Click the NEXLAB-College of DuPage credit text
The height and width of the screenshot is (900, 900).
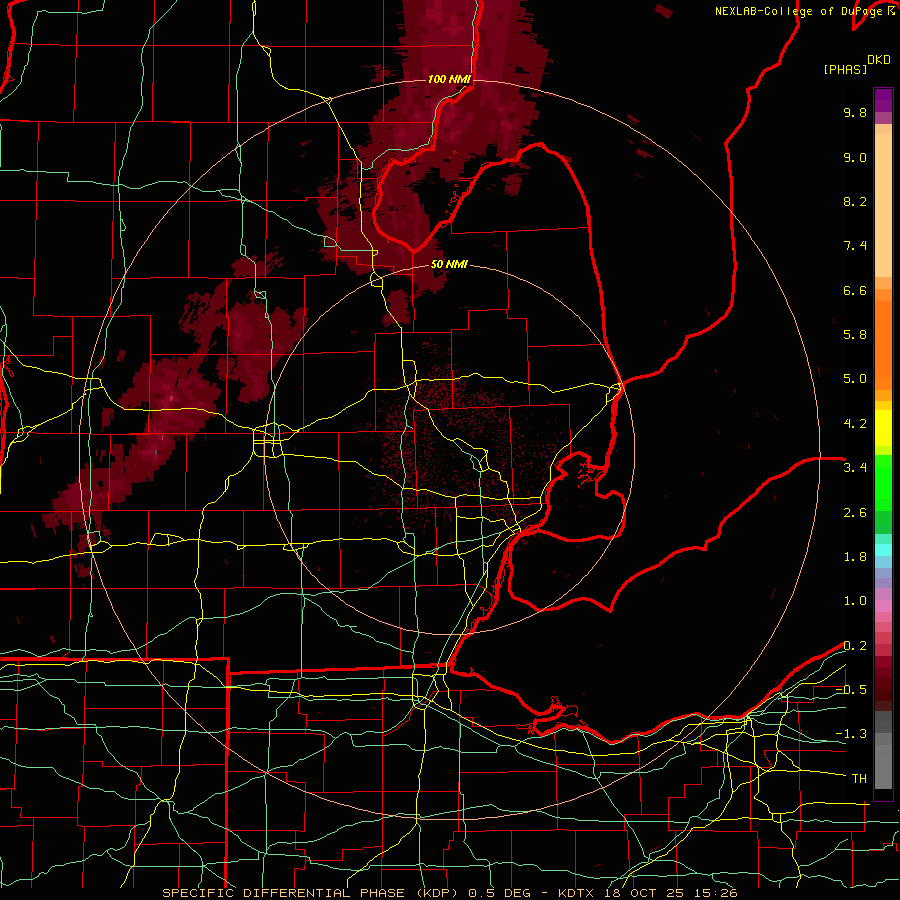coord(800,11)
